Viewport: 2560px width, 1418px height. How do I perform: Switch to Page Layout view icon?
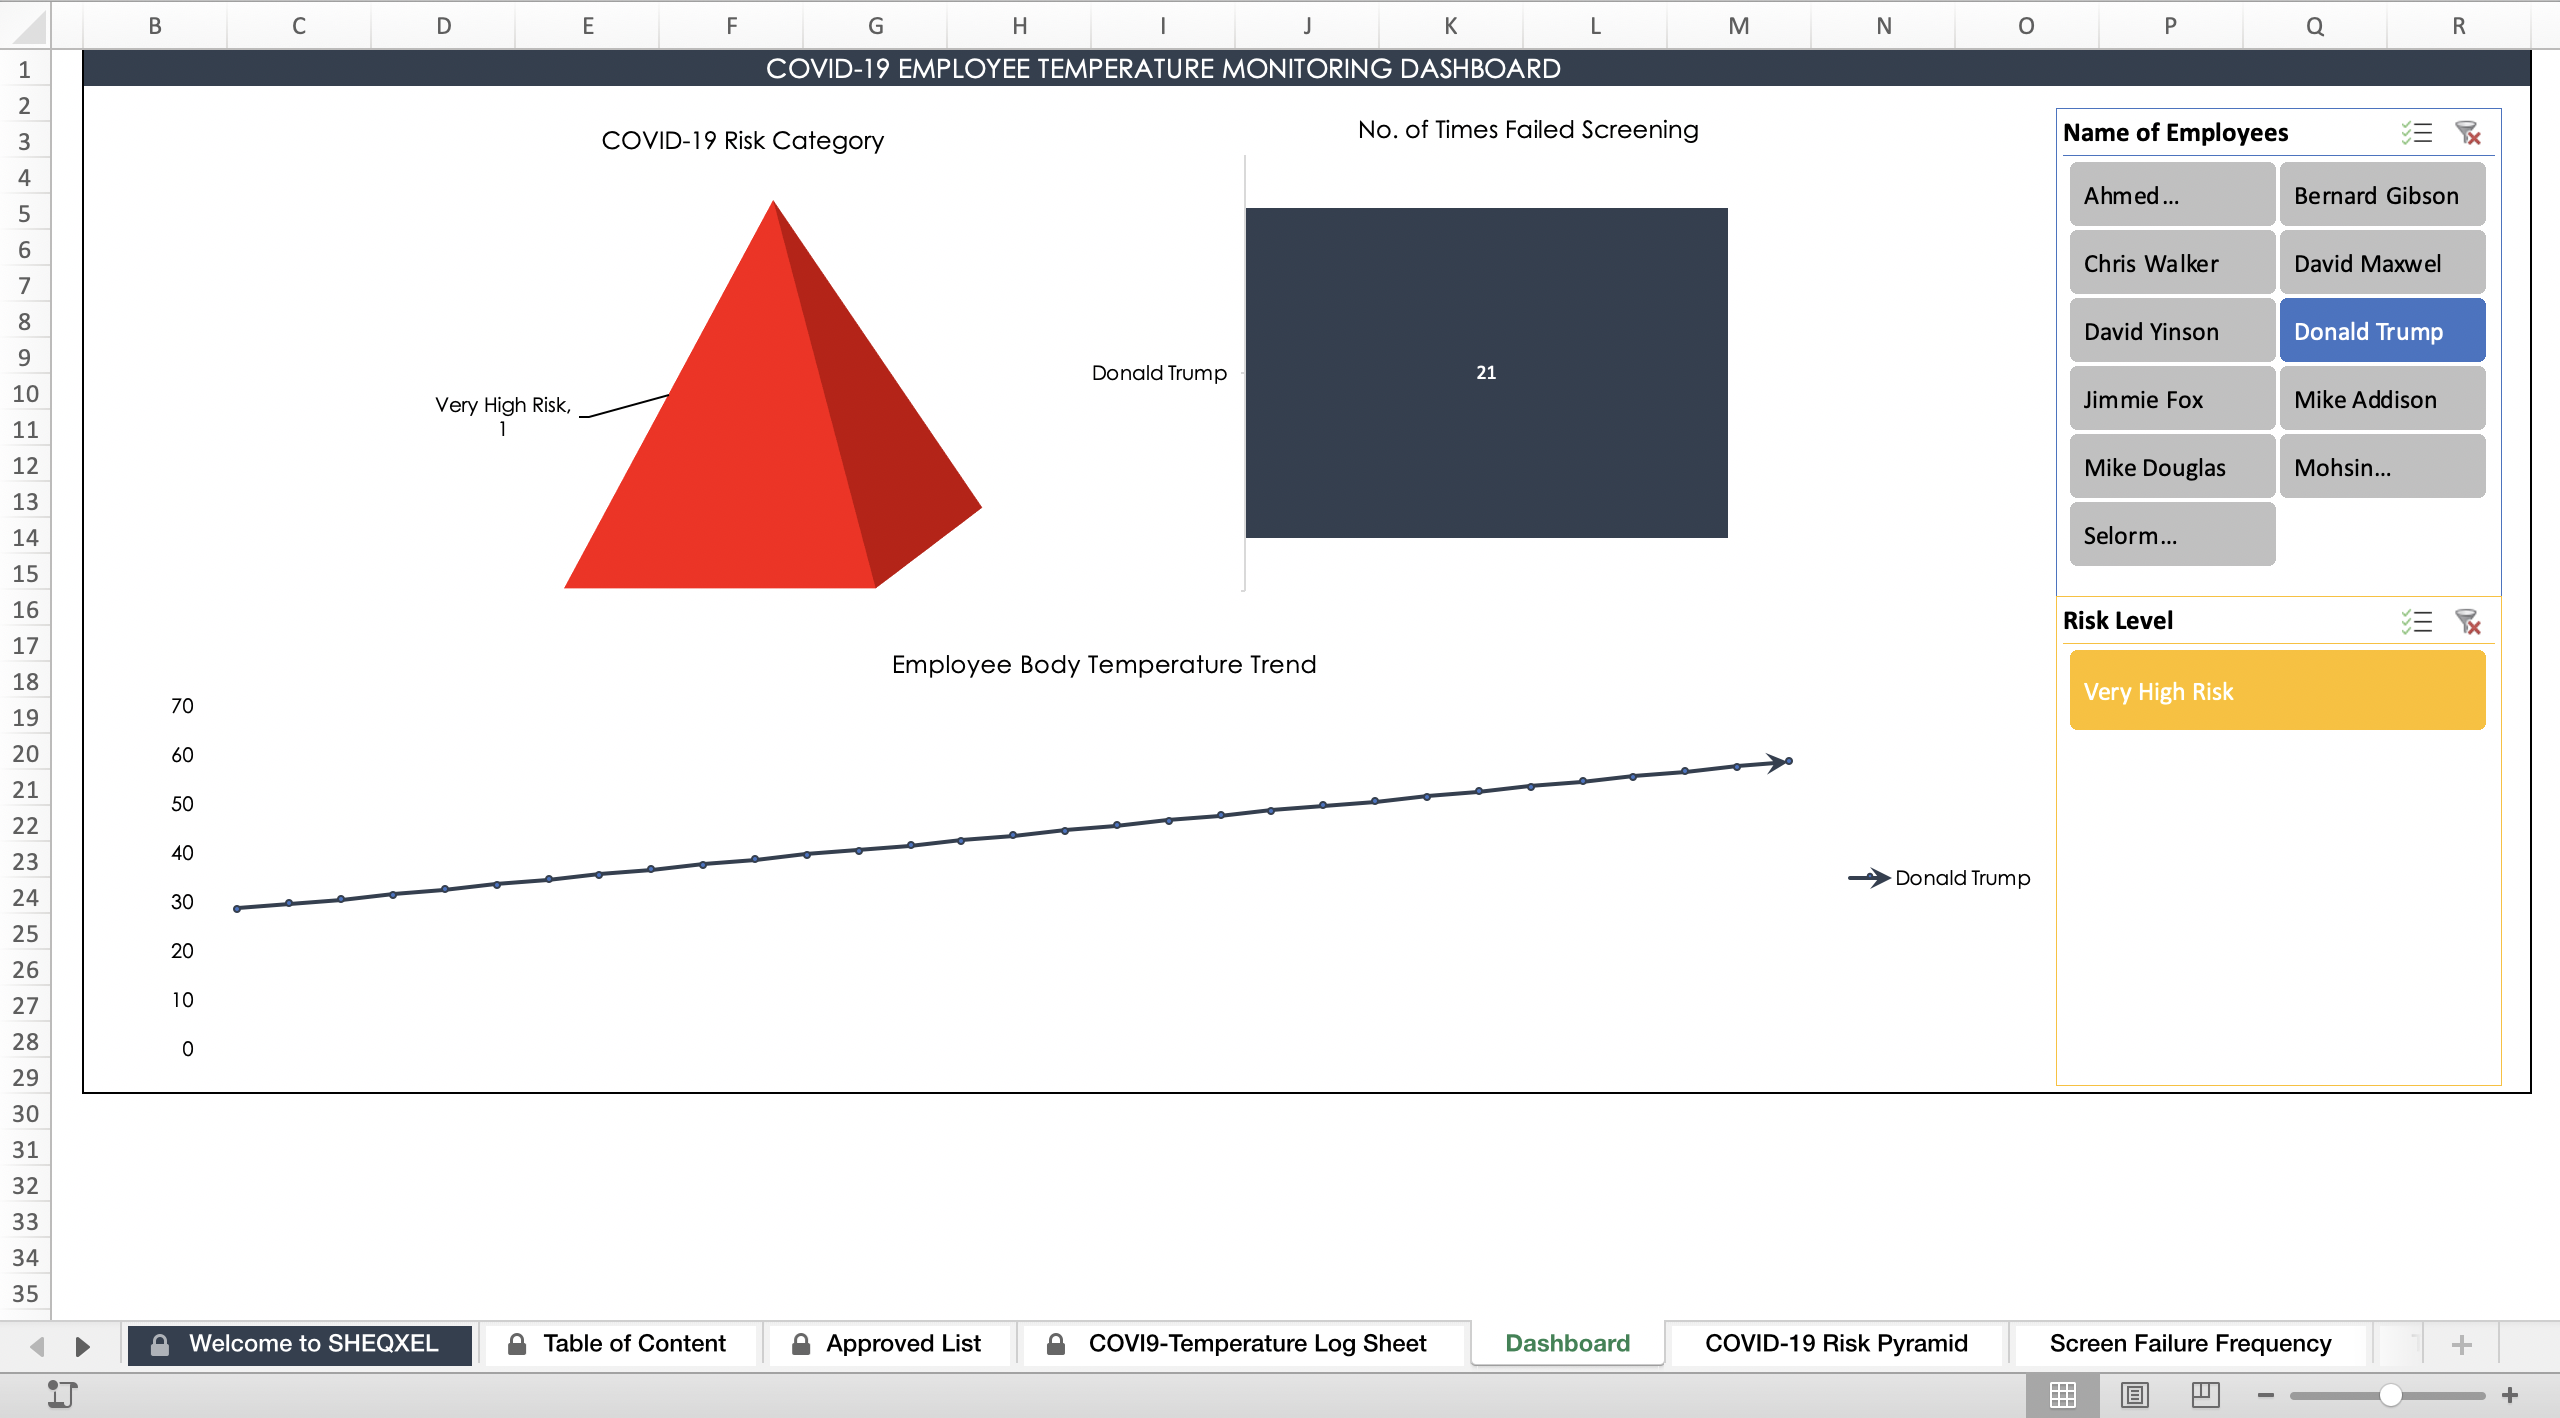tap(2134, 1395)
